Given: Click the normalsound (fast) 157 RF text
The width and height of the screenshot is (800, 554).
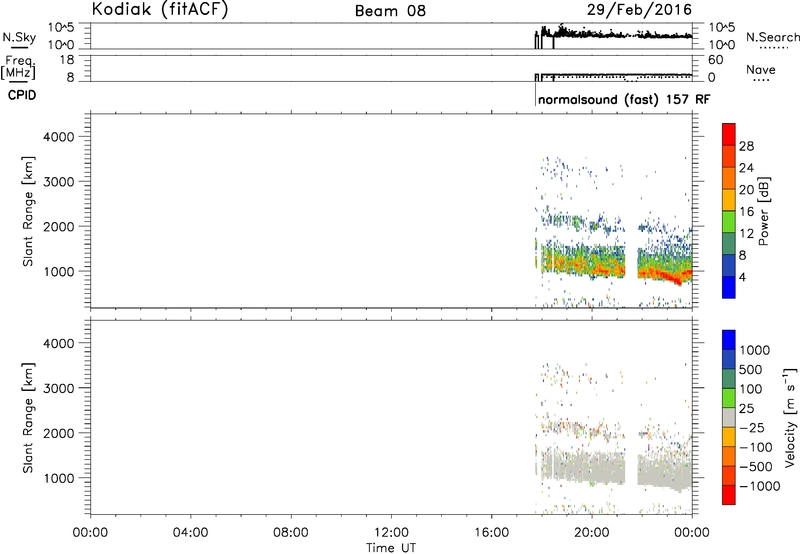Looking at the screenshot, I should (624, 99).
